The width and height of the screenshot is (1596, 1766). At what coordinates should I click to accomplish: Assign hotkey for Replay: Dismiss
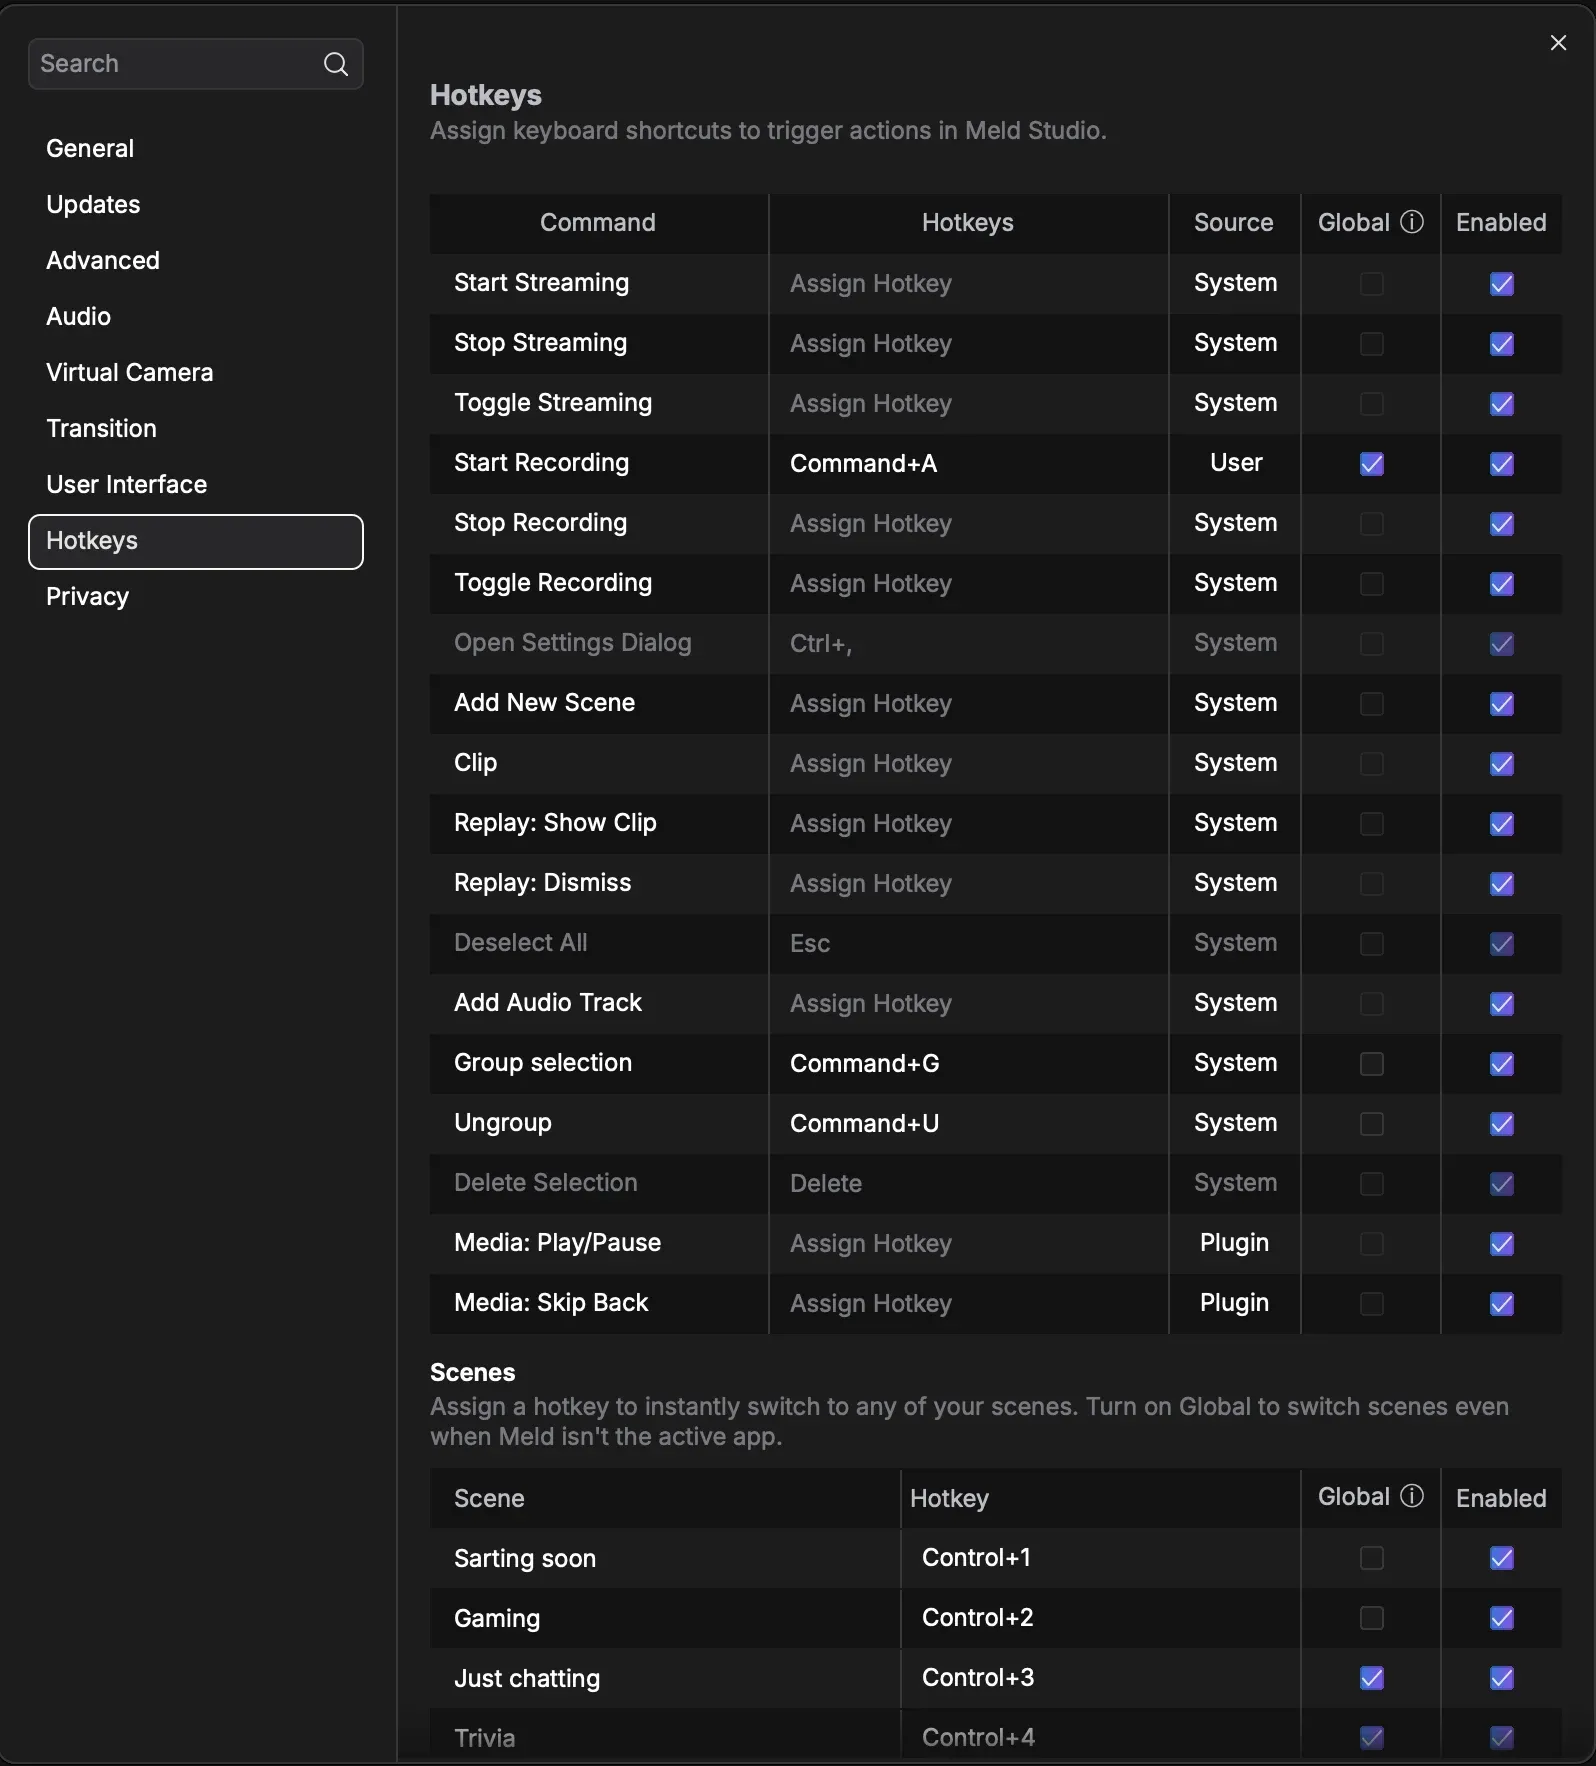coord(968,883)
